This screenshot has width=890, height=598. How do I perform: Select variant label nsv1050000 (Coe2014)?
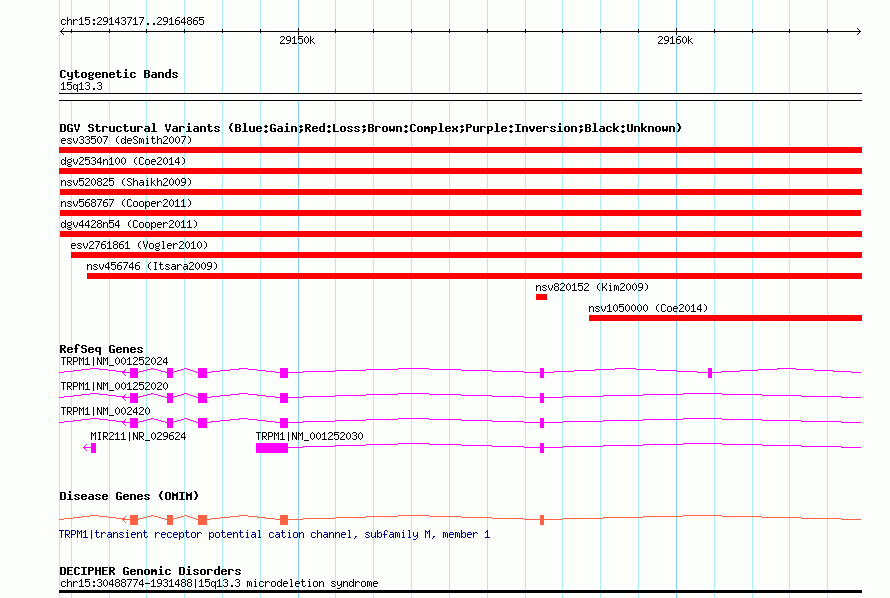[648, 308]
